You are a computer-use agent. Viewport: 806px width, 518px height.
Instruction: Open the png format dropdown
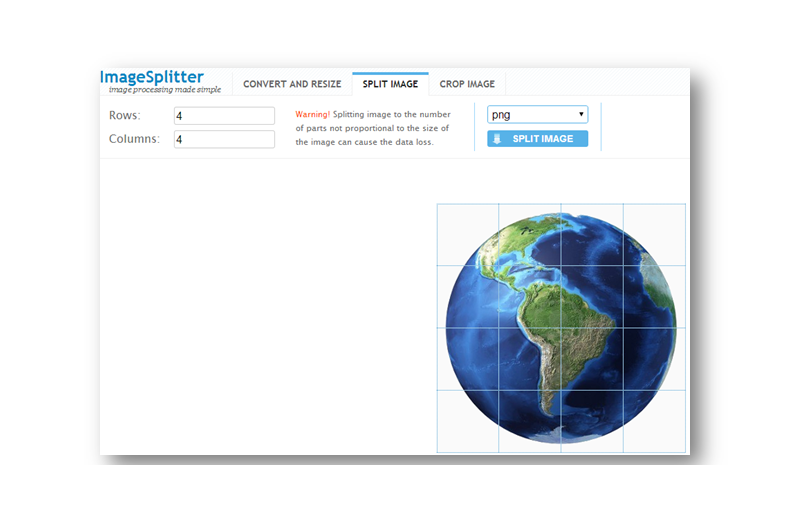pyautogui.click(x=538, y=115)
